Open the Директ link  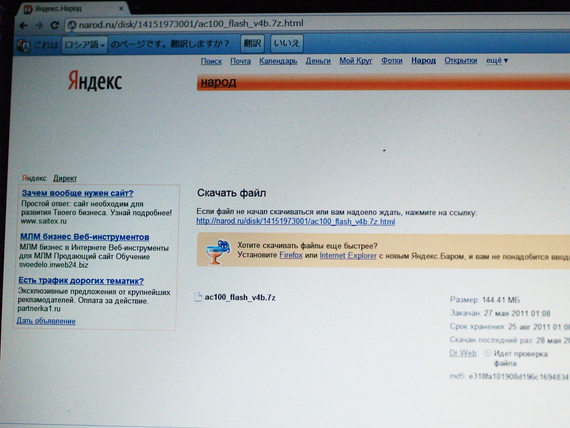[x=65, y=178]
